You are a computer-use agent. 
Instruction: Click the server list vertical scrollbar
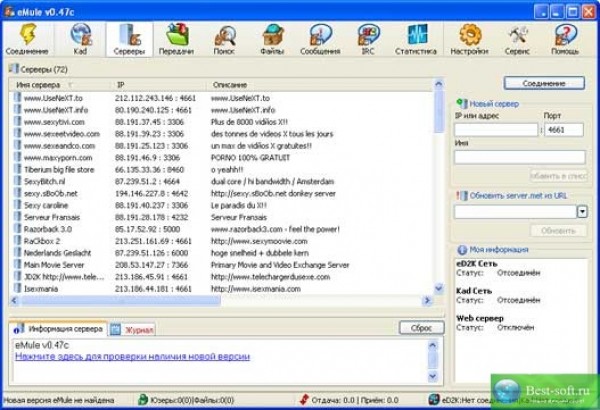coord(439,190)
